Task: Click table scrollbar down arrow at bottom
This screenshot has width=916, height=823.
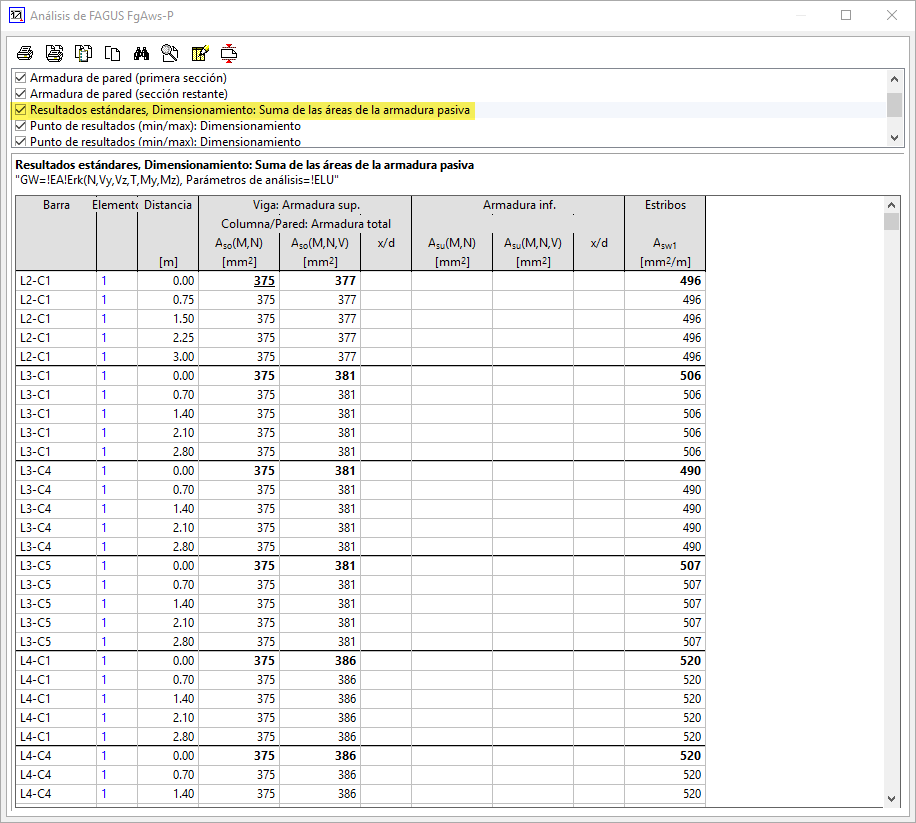Action: (891, 797)
